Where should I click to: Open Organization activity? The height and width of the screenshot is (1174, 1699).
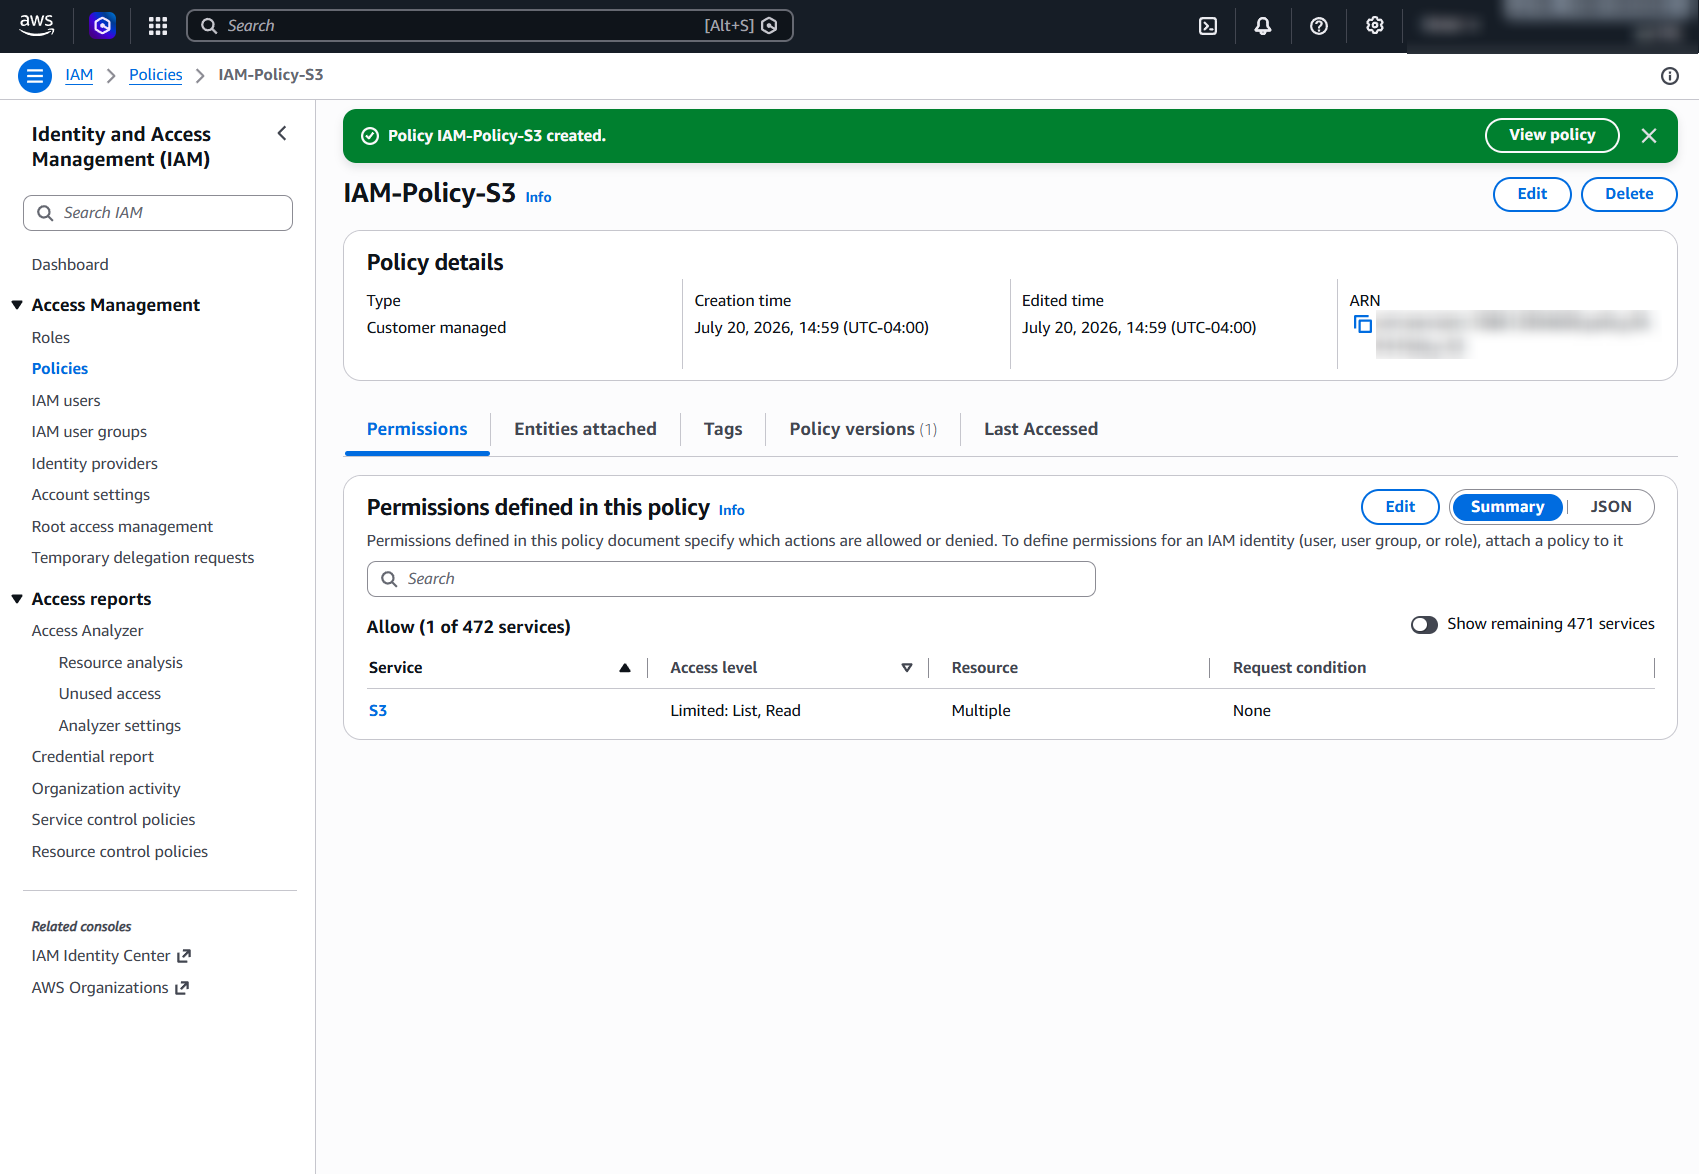click(106, 789)
